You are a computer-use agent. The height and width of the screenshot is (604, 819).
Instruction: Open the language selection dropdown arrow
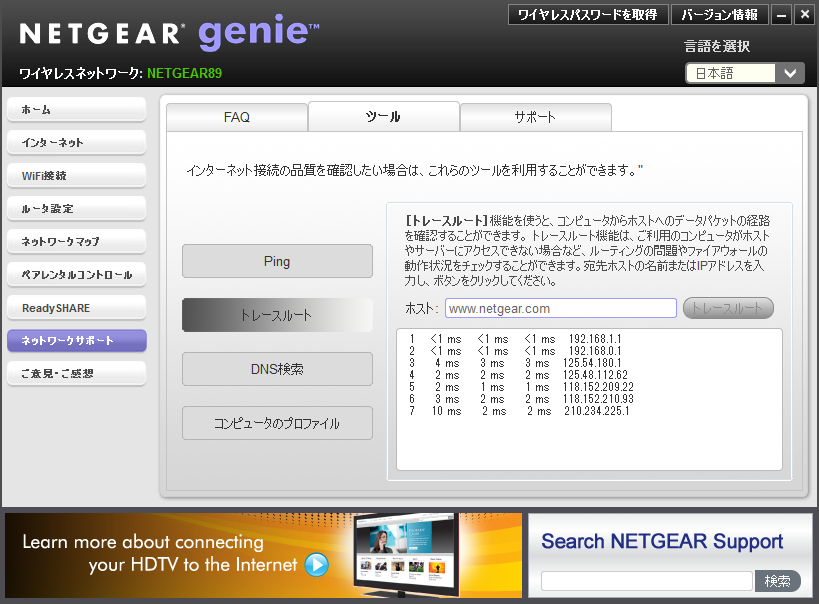790,73
